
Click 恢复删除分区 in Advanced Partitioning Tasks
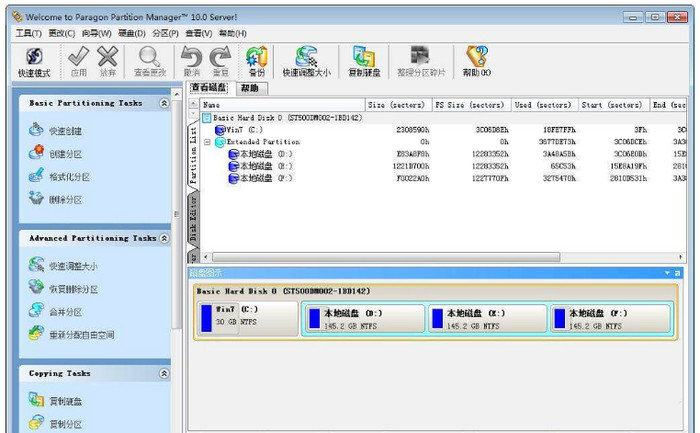[72, 289]
